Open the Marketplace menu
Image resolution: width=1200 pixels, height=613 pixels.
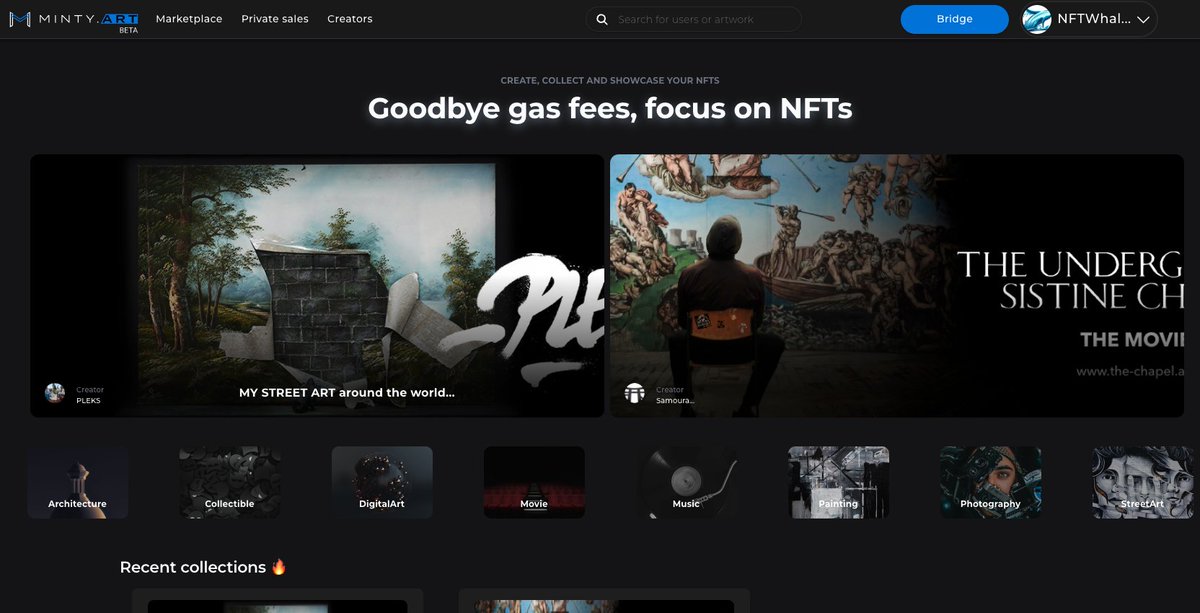pyautogui.click(x=189, y=19)
